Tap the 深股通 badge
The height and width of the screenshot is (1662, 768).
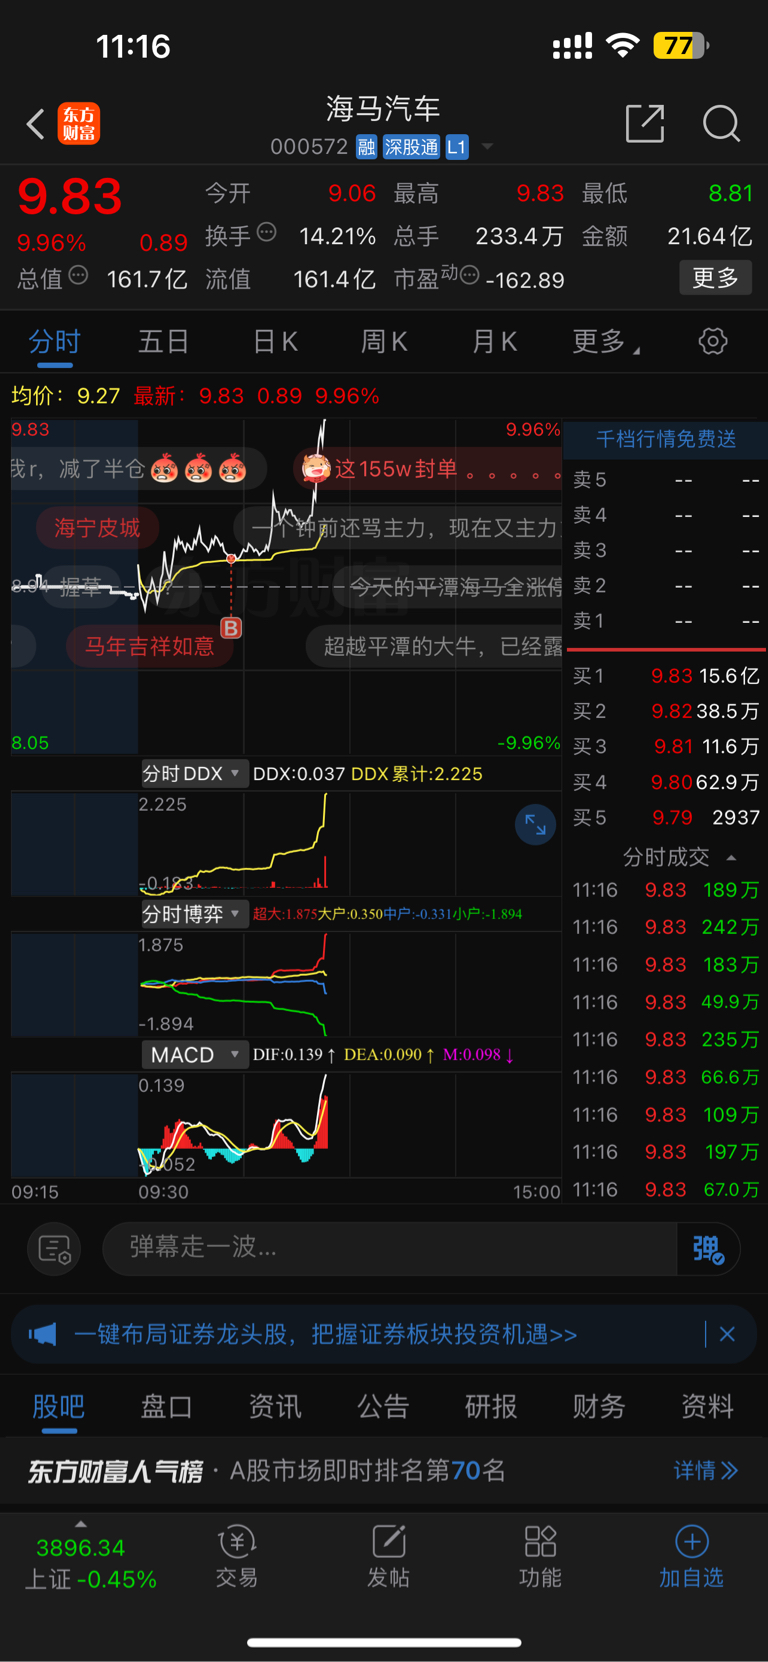[x=411, y=147]
